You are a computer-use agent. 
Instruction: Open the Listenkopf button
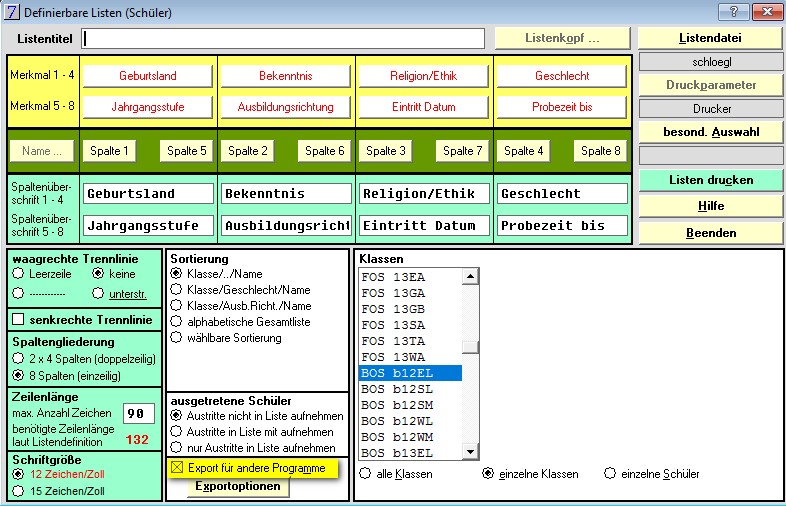(562, 38)
